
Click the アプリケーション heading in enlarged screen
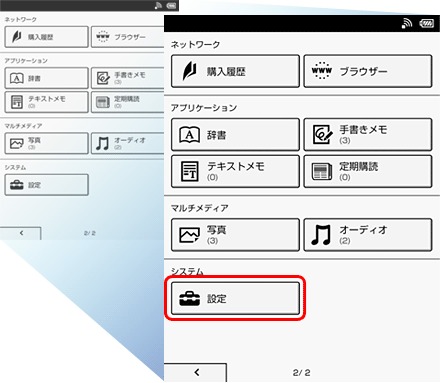coord(204,108)
